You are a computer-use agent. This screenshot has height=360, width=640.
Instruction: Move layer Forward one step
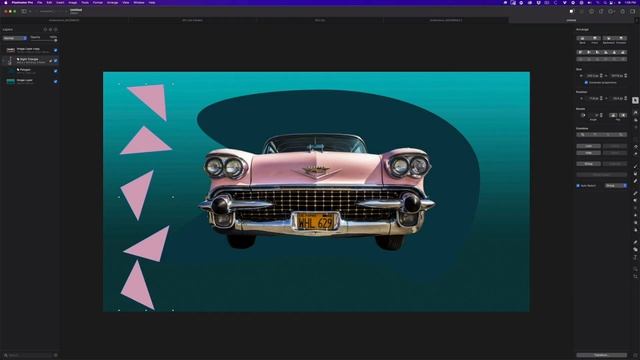point(621,38)
